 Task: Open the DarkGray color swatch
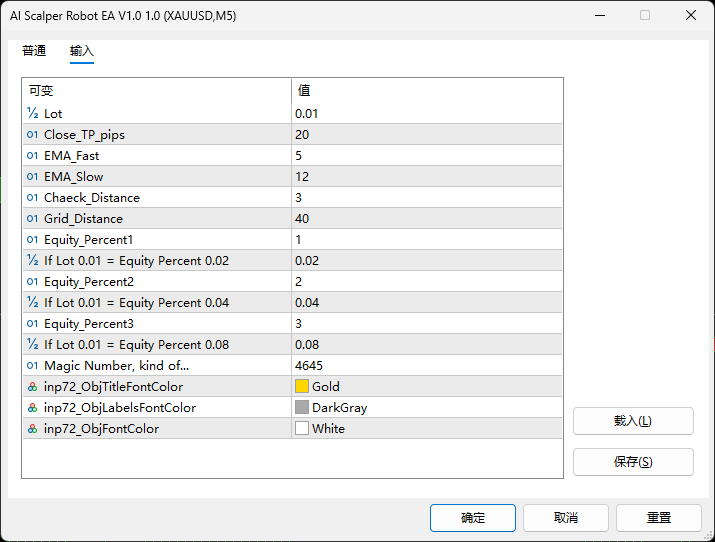302,408
